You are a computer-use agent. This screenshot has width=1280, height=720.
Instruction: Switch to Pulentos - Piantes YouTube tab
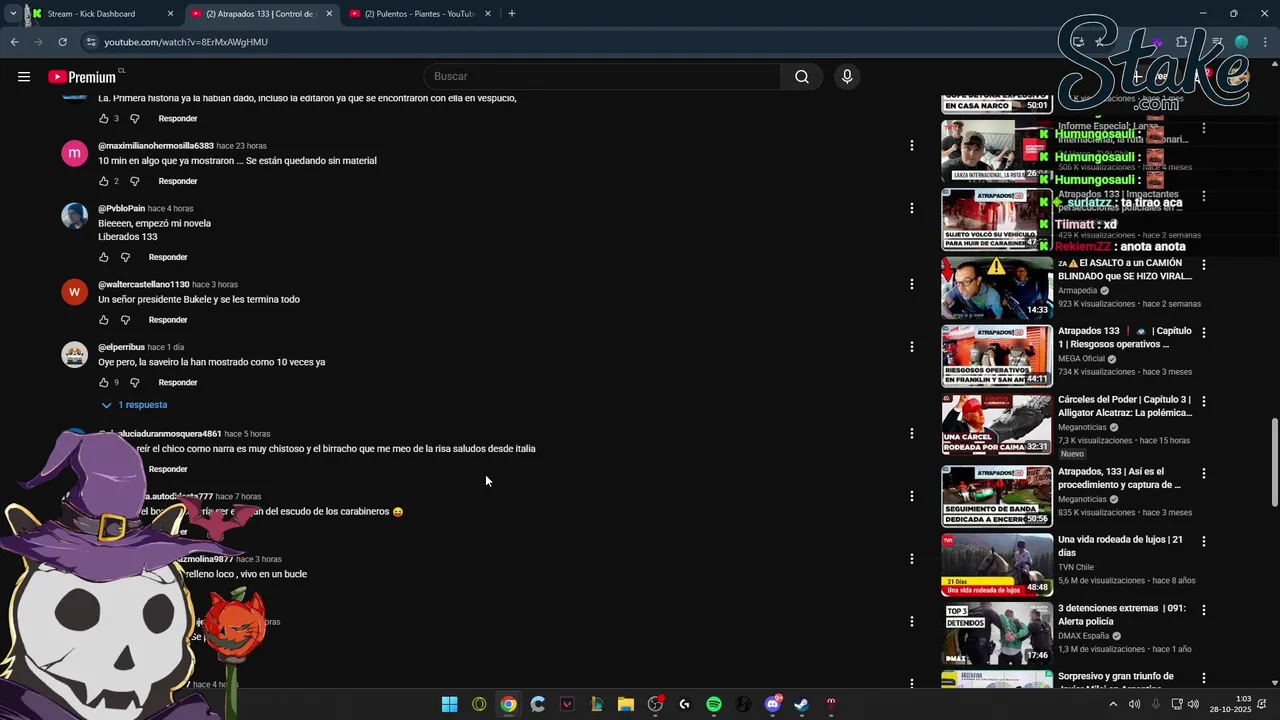tap(420, 14)
